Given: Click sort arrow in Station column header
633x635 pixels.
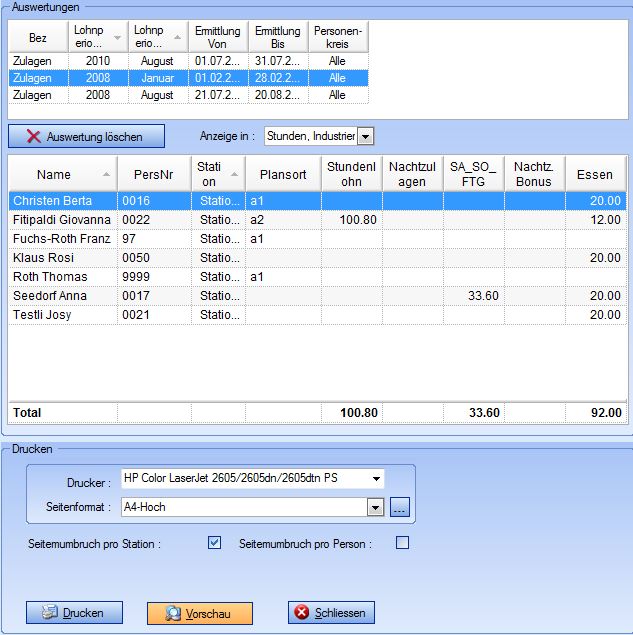Looking at the screenshot, I should (x=233, y=174).
